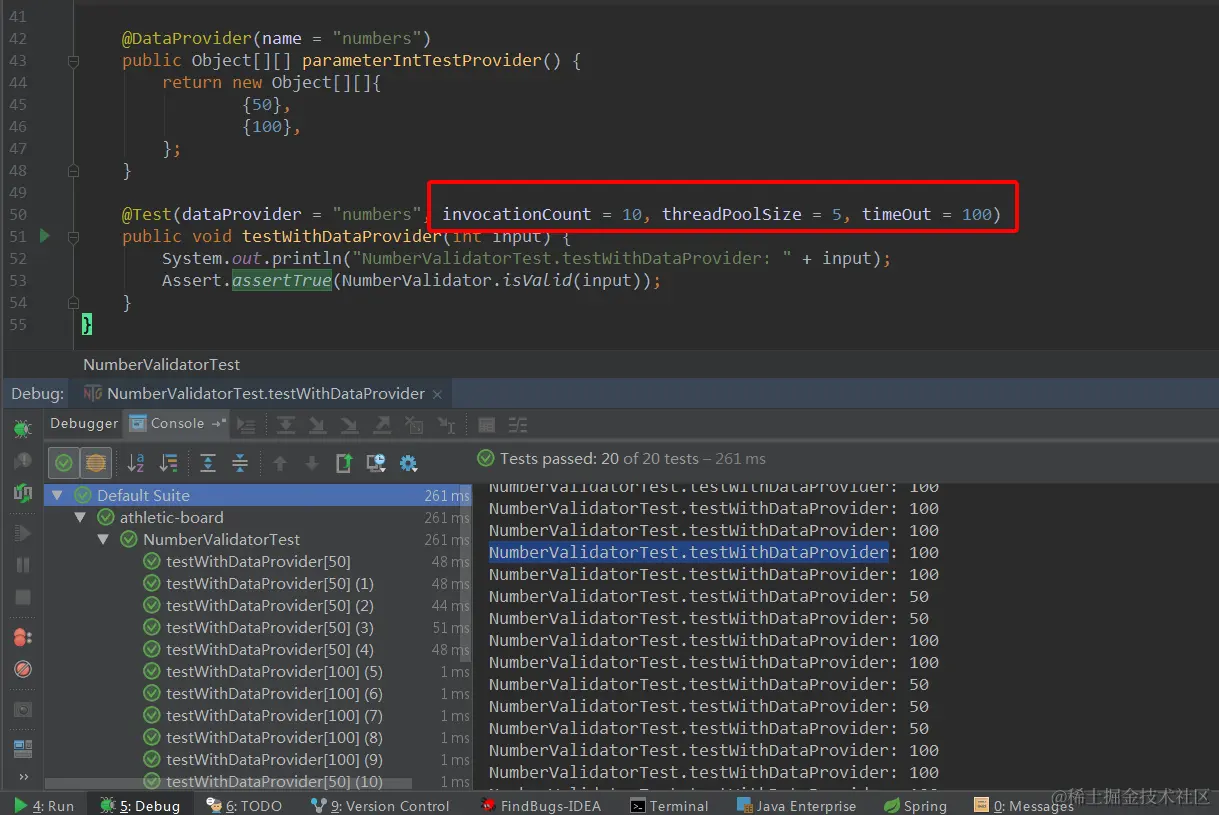Click the camera thread dump icon
Viewport: 1219px width, 815px height.
(x=22, y=709)
